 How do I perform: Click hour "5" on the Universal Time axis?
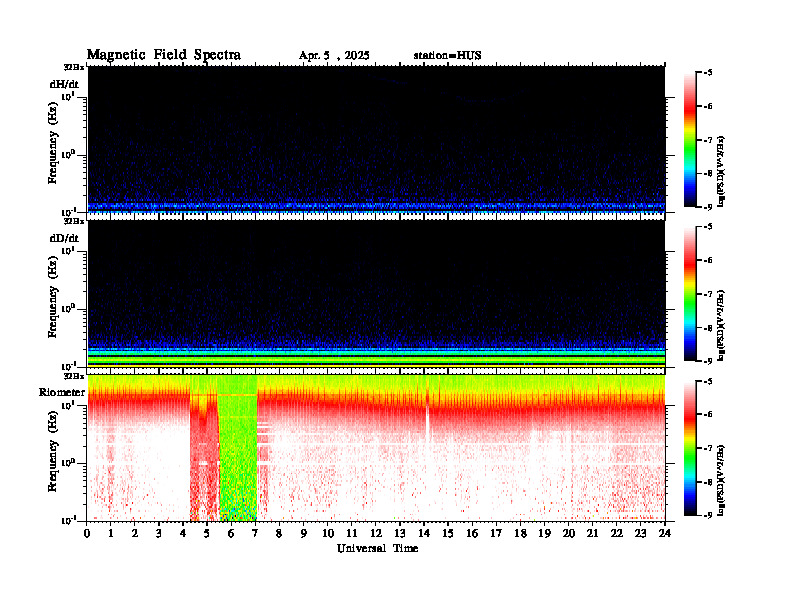[207, 533]
